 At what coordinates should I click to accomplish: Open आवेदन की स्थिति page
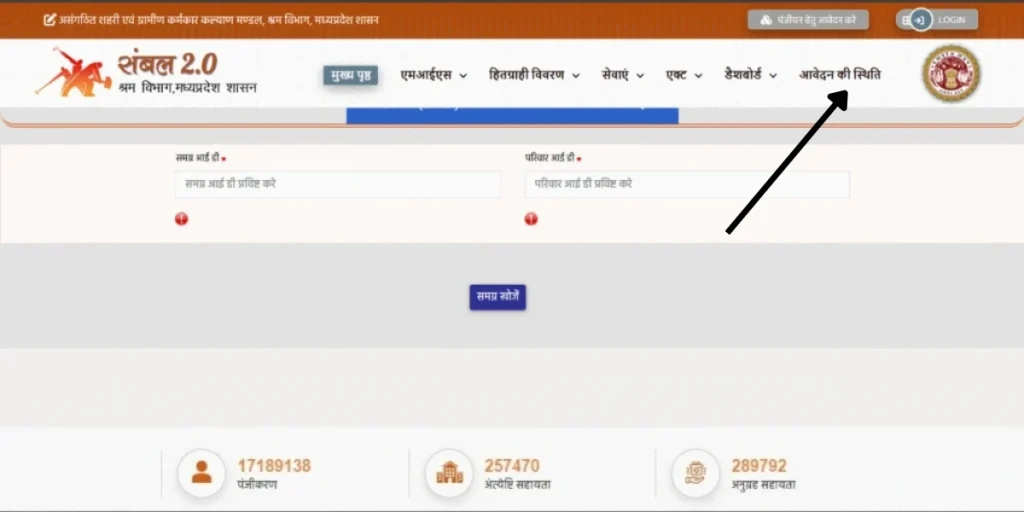click(x=840, y=75)
